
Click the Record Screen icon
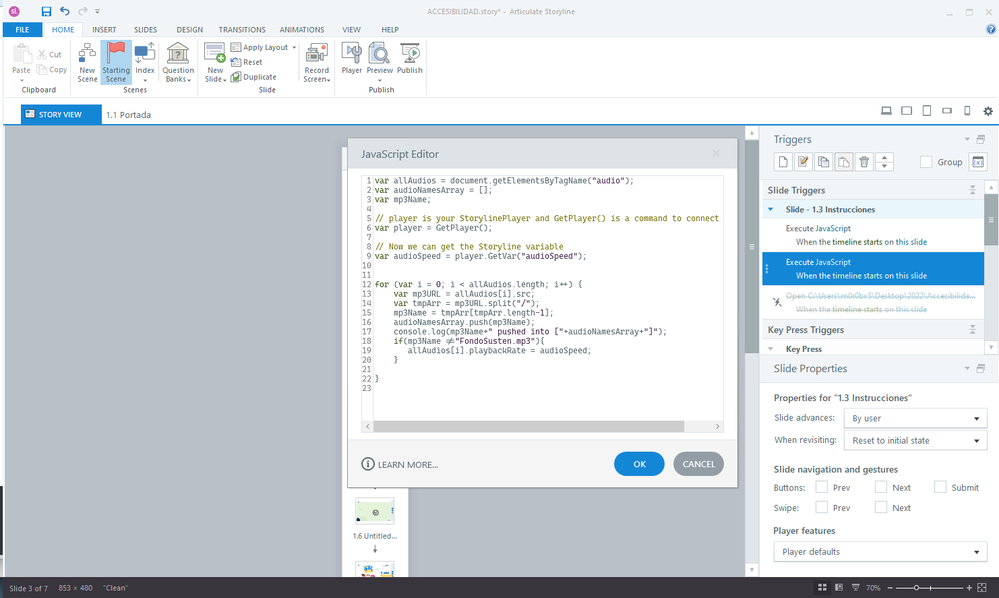[x=316, y=62]
